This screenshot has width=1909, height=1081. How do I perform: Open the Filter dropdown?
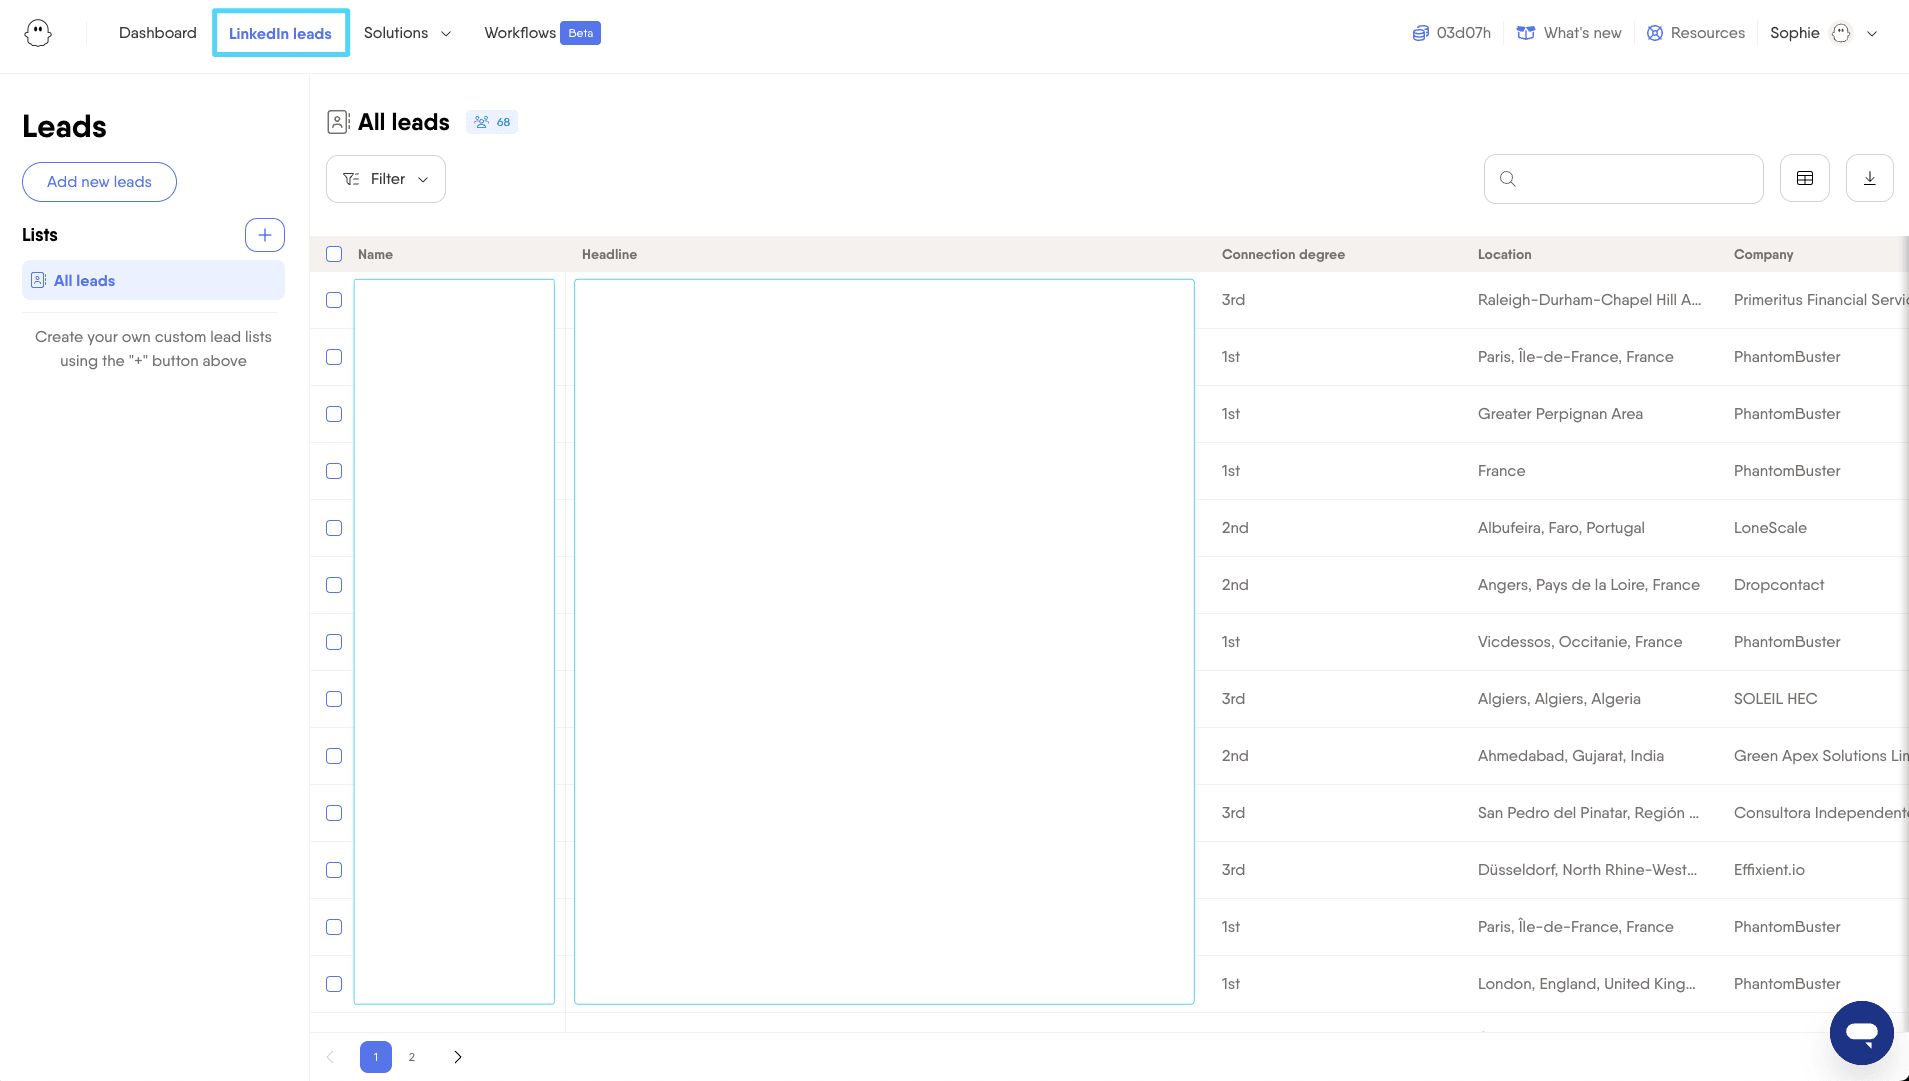click(386, 179)
